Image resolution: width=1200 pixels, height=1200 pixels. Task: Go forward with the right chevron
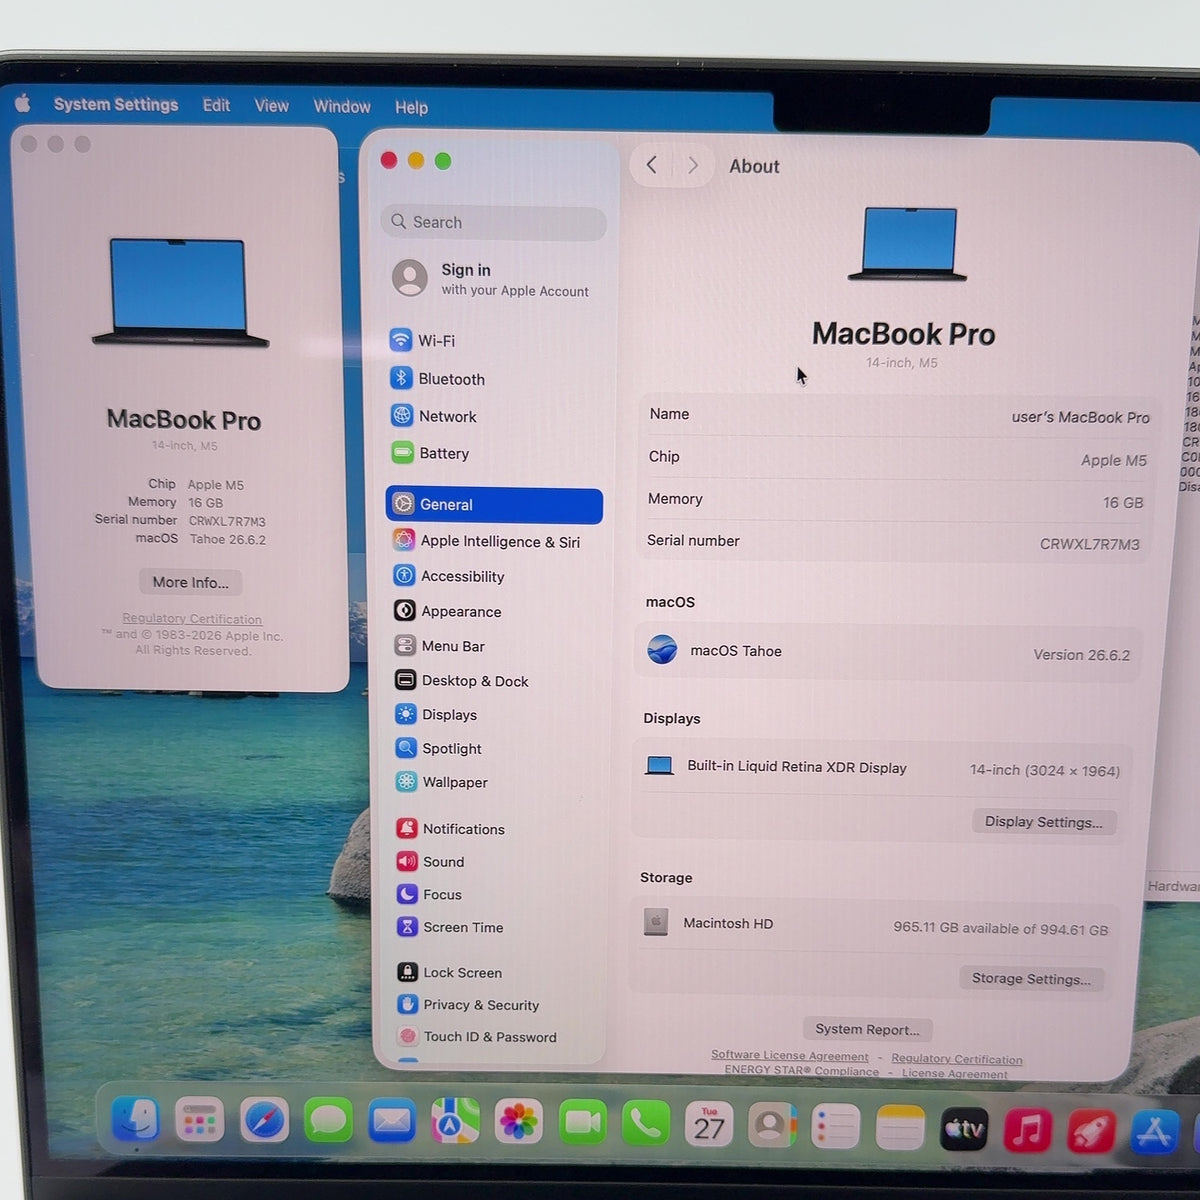click(x=693, y=165)
